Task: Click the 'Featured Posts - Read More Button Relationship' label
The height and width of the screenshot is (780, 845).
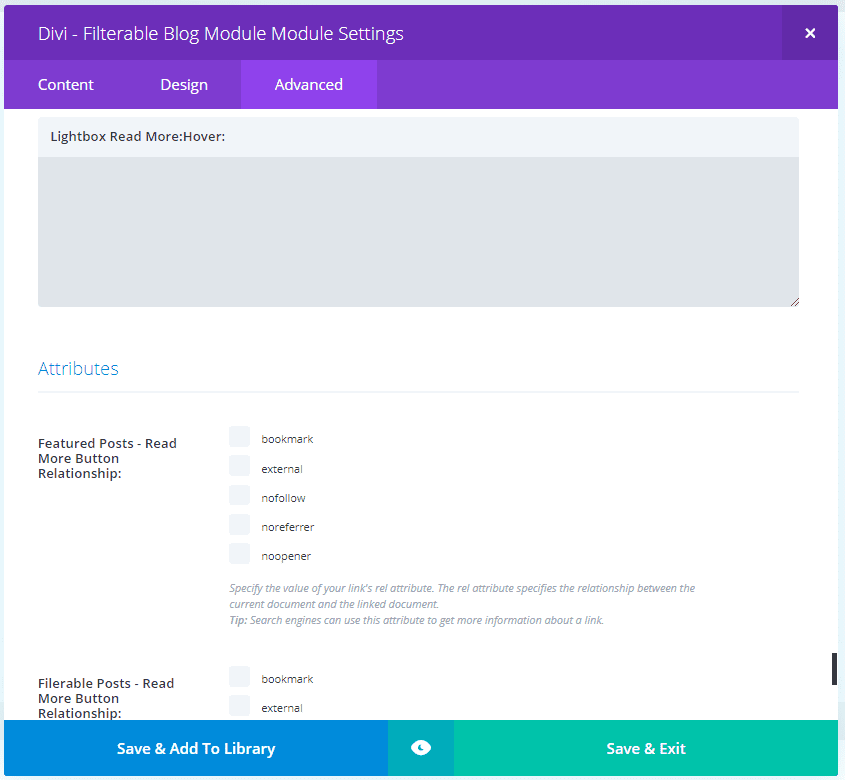Action: [x=107, y=459]
